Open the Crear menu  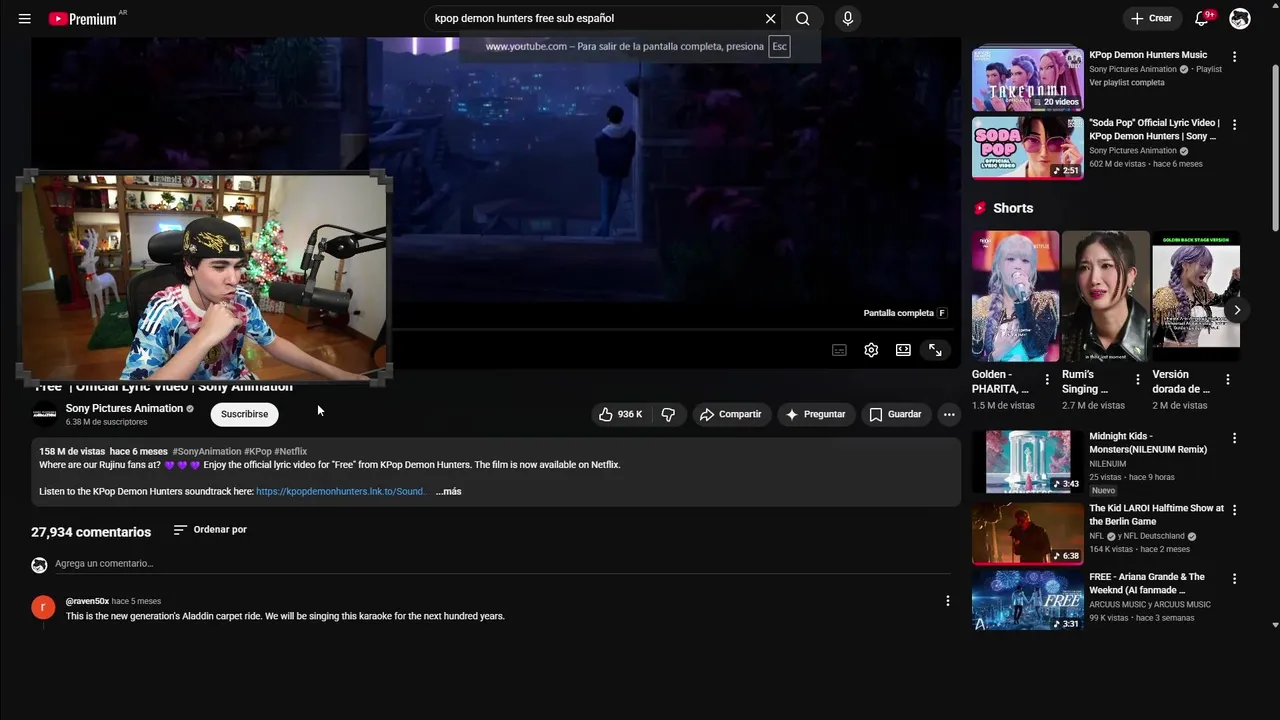1151,19
